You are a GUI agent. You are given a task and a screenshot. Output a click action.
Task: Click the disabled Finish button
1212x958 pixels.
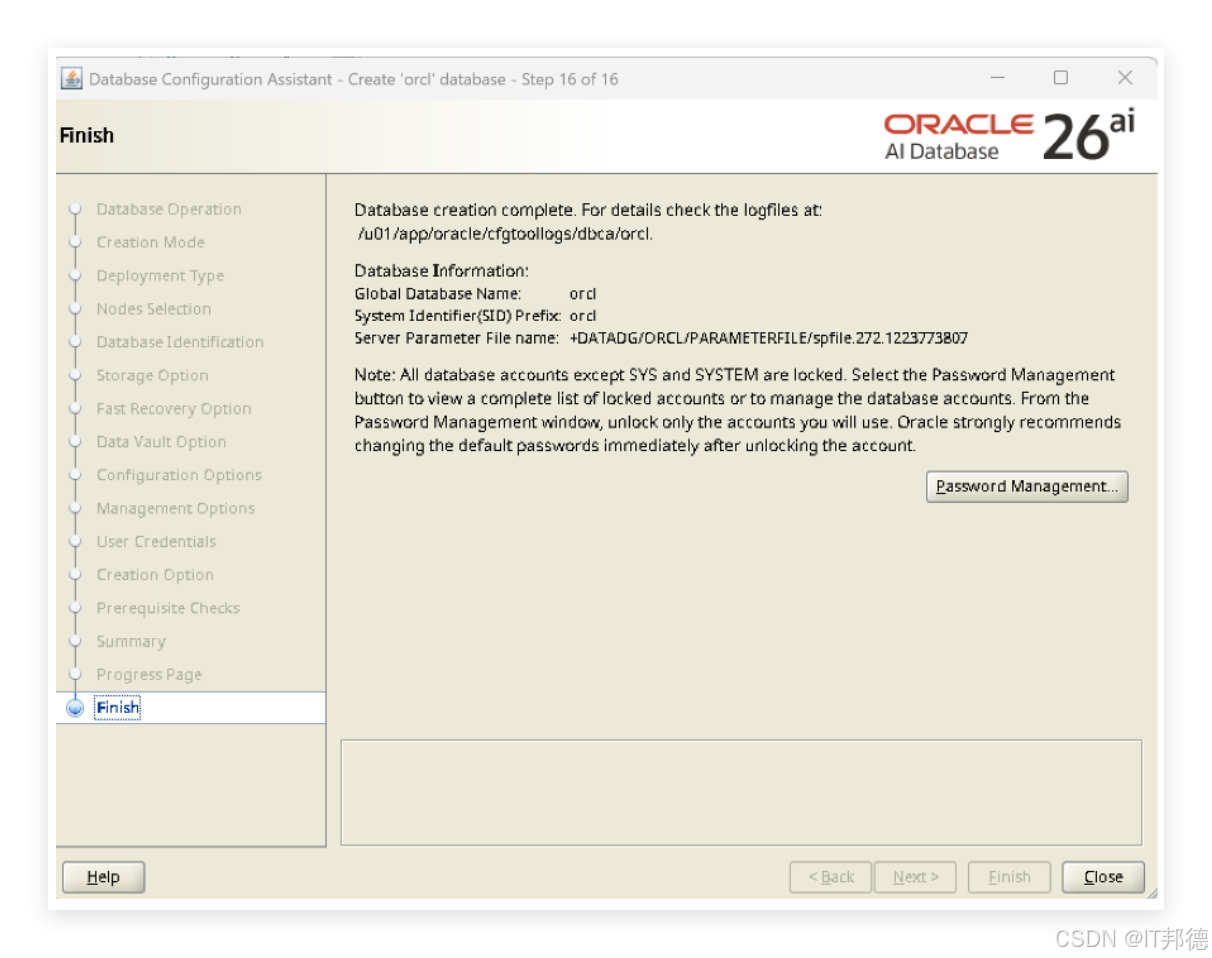[1009, 877]
